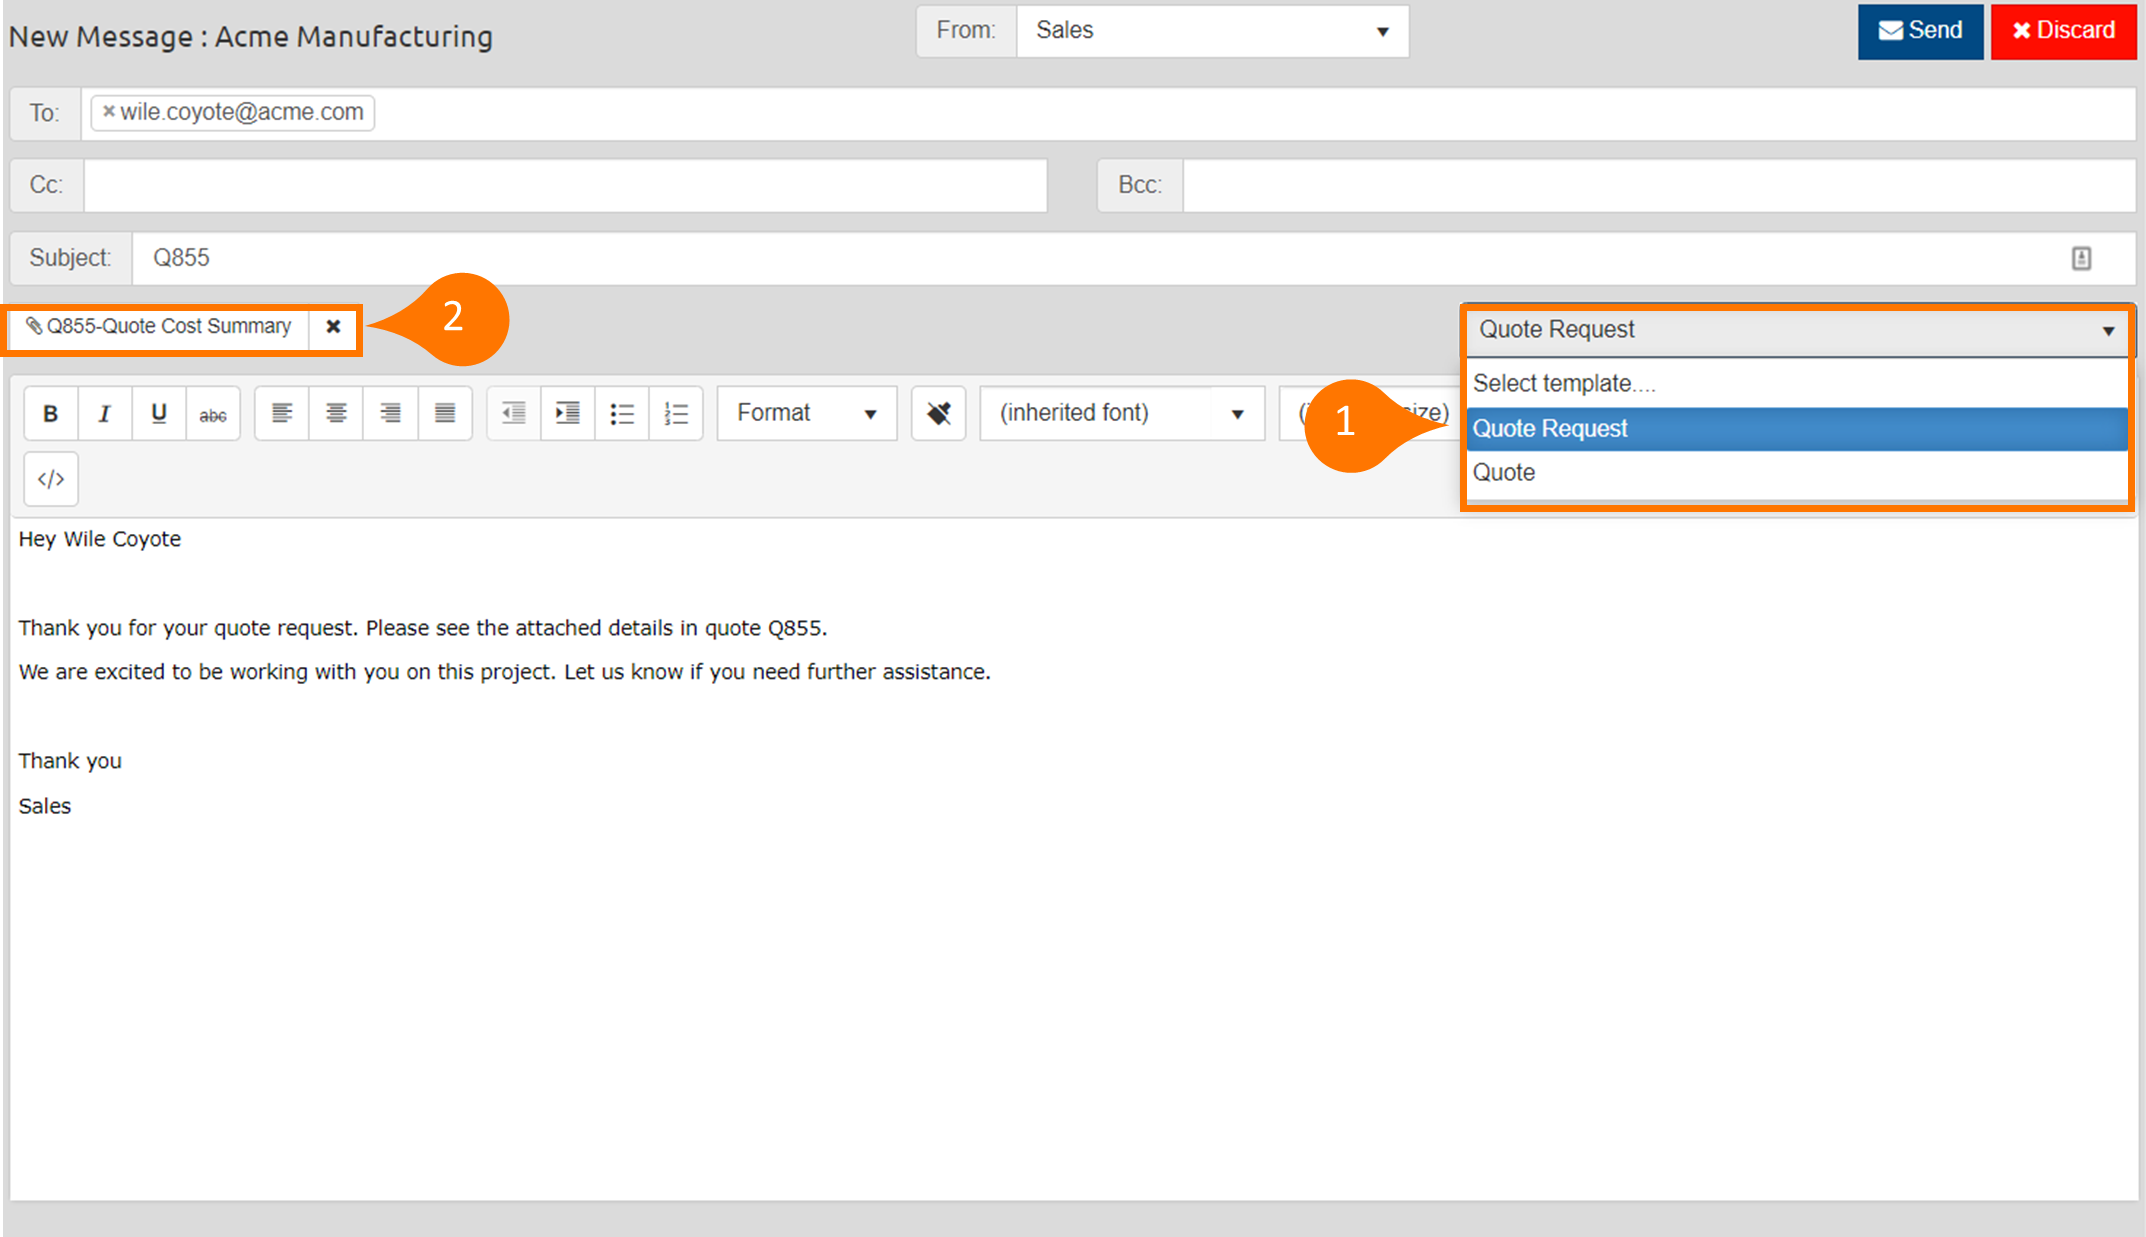2146x1237 pixels.
Task: Open the inherited font dropdown
Action: [x=1121, y=413]
